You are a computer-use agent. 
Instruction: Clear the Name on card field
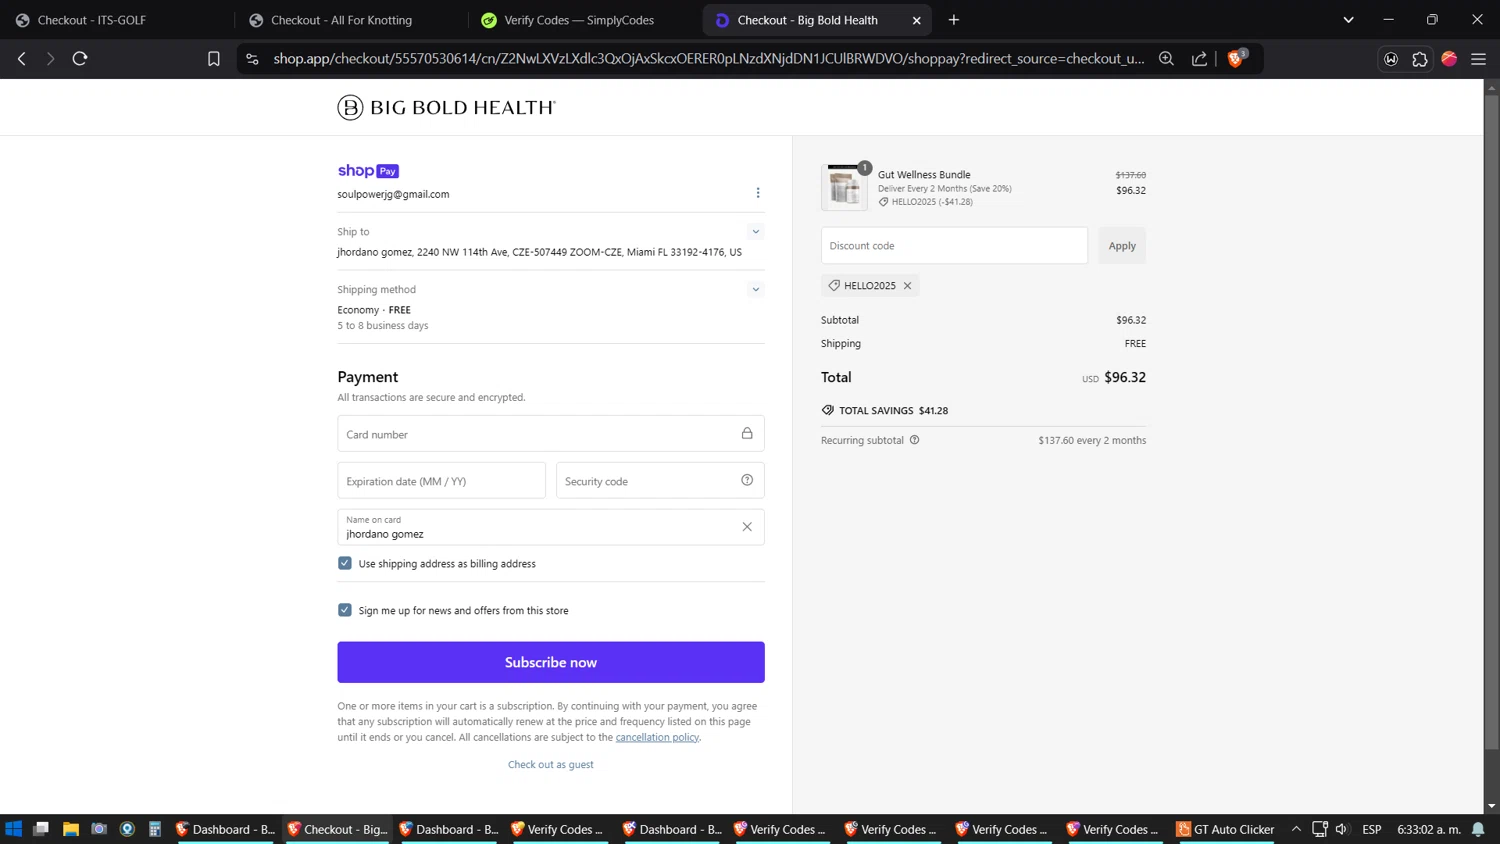[747, 527]
